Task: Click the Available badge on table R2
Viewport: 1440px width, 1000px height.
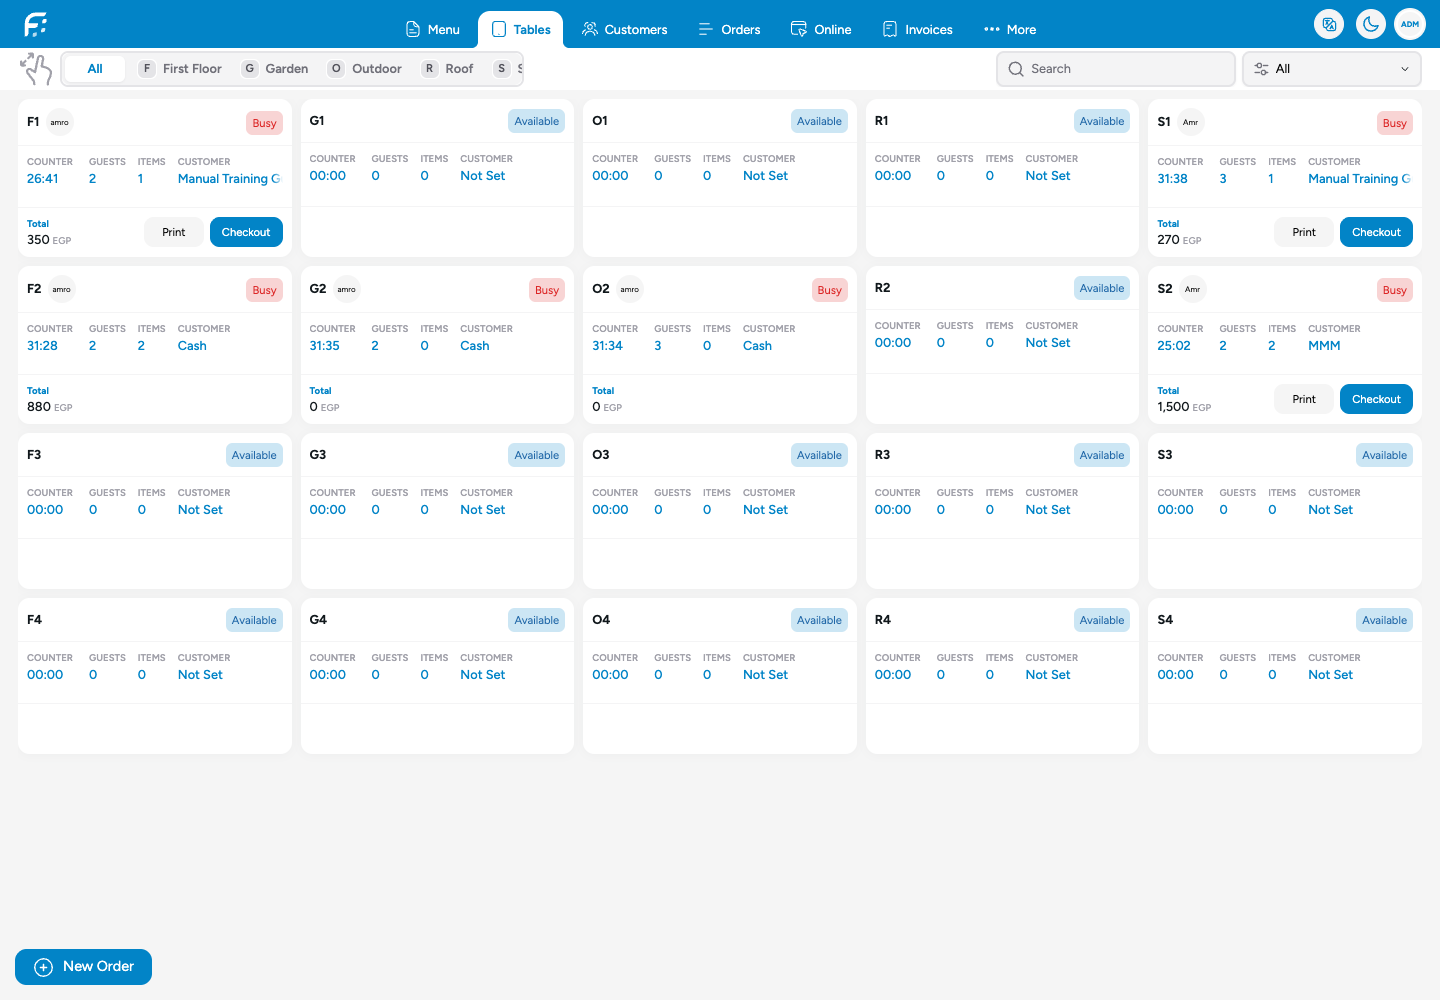Action: click(1102, 288)
